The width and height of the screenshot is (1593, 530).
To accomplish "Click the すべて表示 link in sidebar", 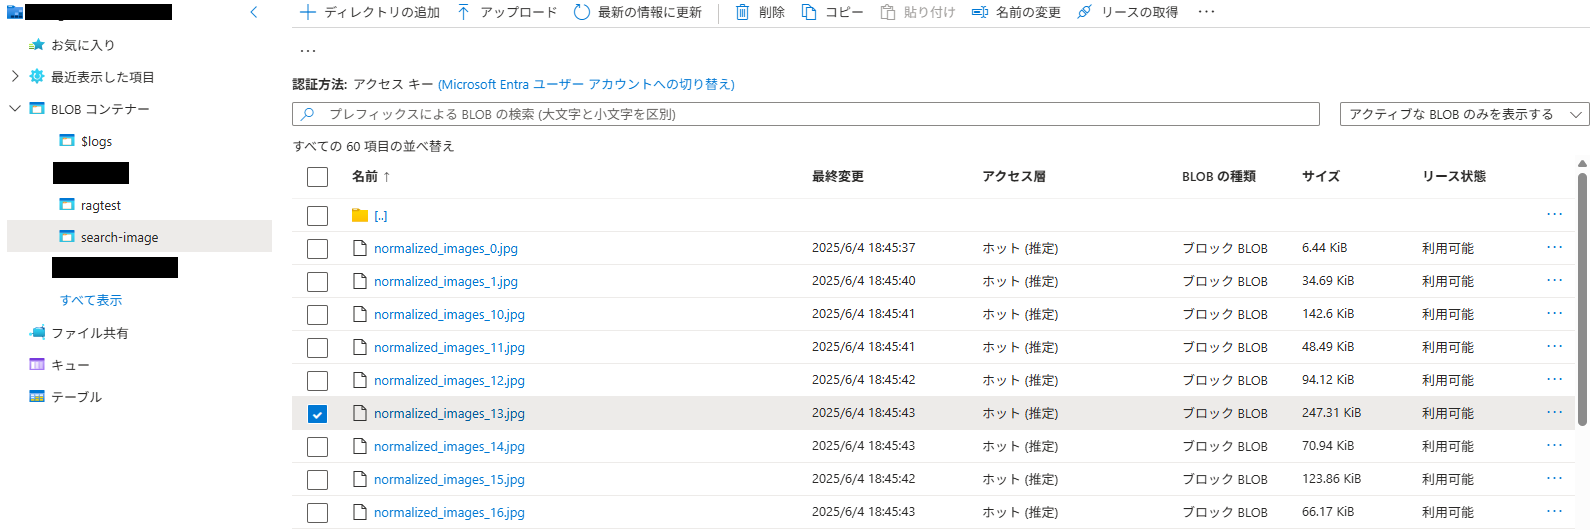I will (91, 300).
